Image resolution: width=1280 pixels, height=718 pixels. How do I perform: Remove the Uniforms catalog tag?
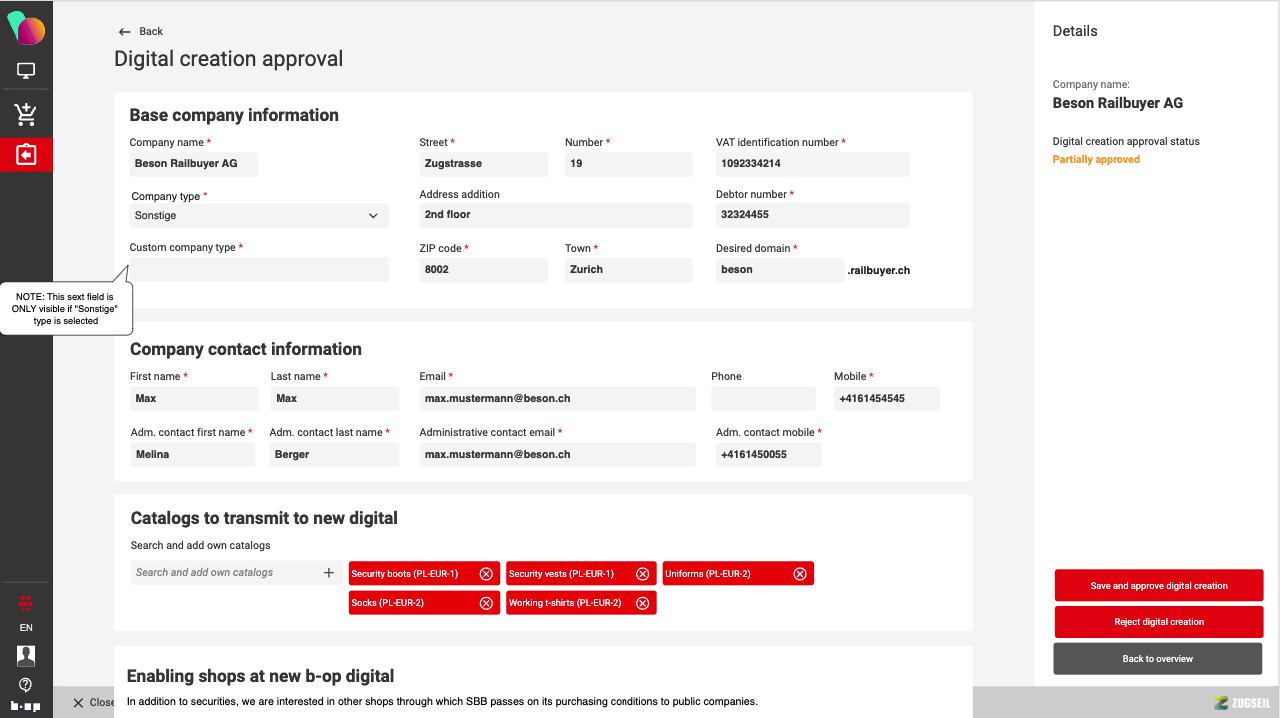[800, 574]
